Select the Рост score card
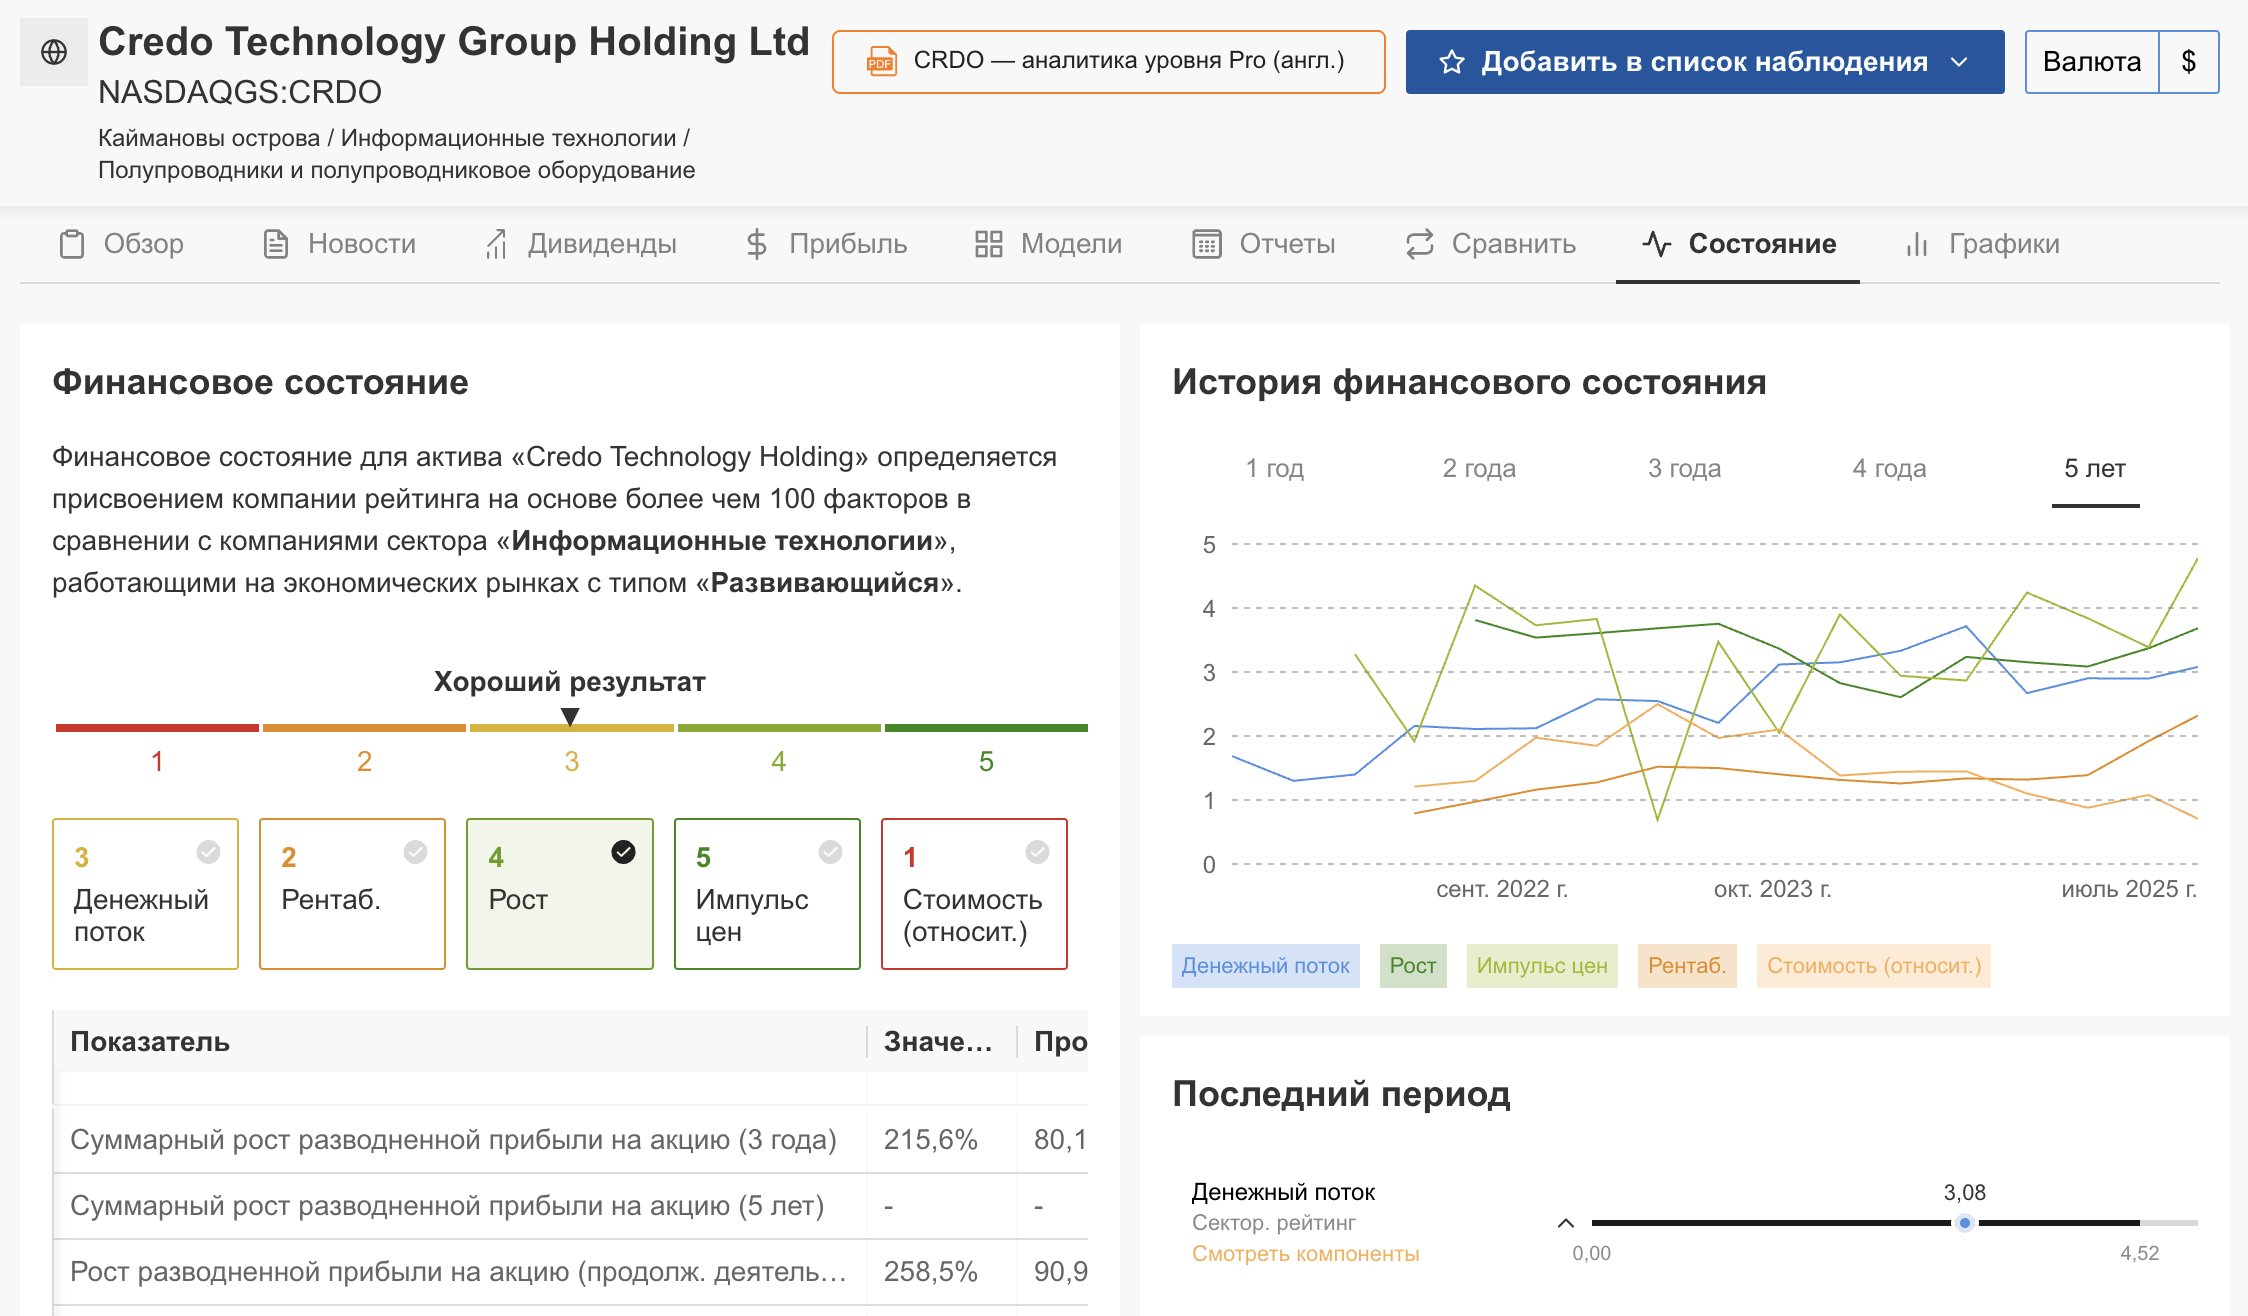2248x1316 pixels. pyautogui.click(x=560, y=894)
